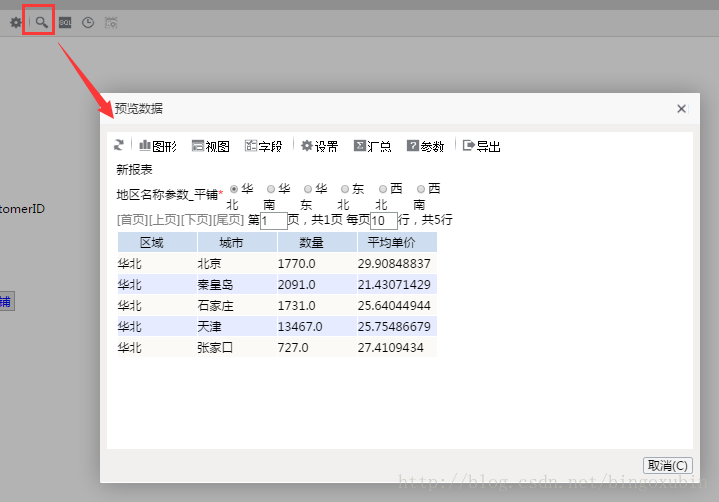
Task: Click the average price 25.64044944
Action: tap(394, 306)
